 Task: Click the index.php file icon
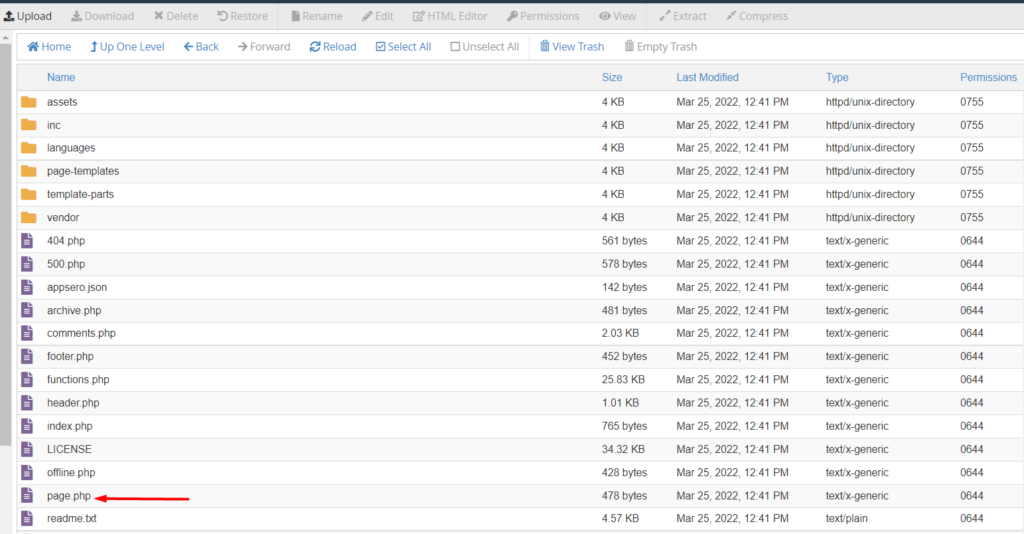pos(27,426)
